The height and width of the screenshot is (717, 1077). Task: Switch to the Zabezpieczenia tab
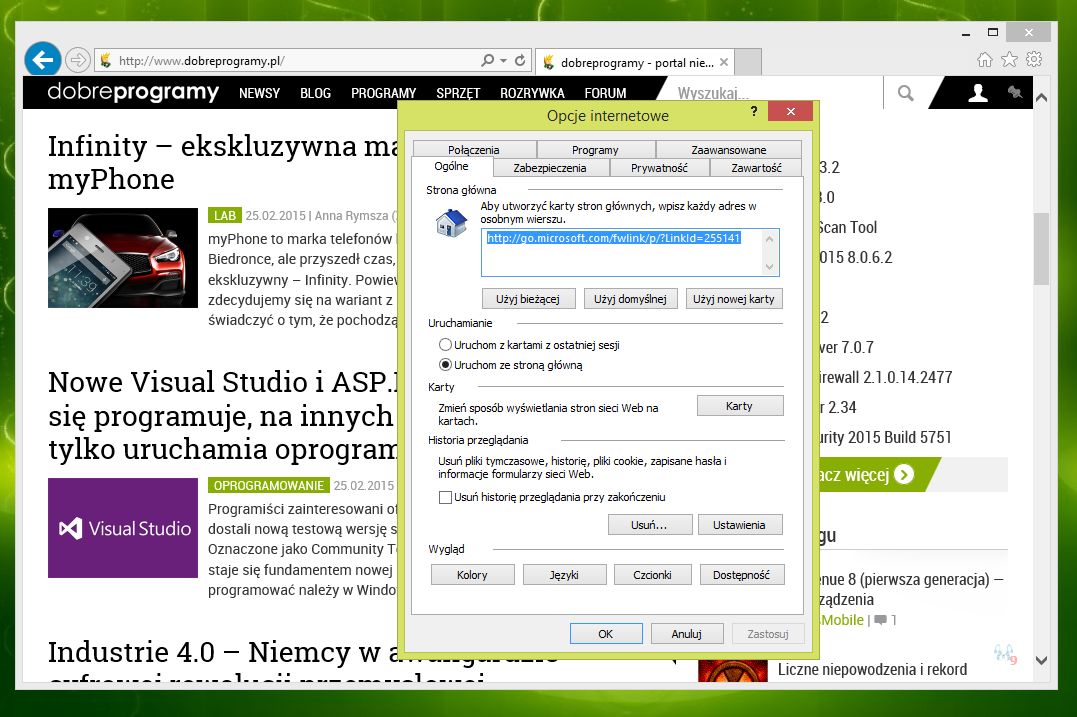click(549, 168)
